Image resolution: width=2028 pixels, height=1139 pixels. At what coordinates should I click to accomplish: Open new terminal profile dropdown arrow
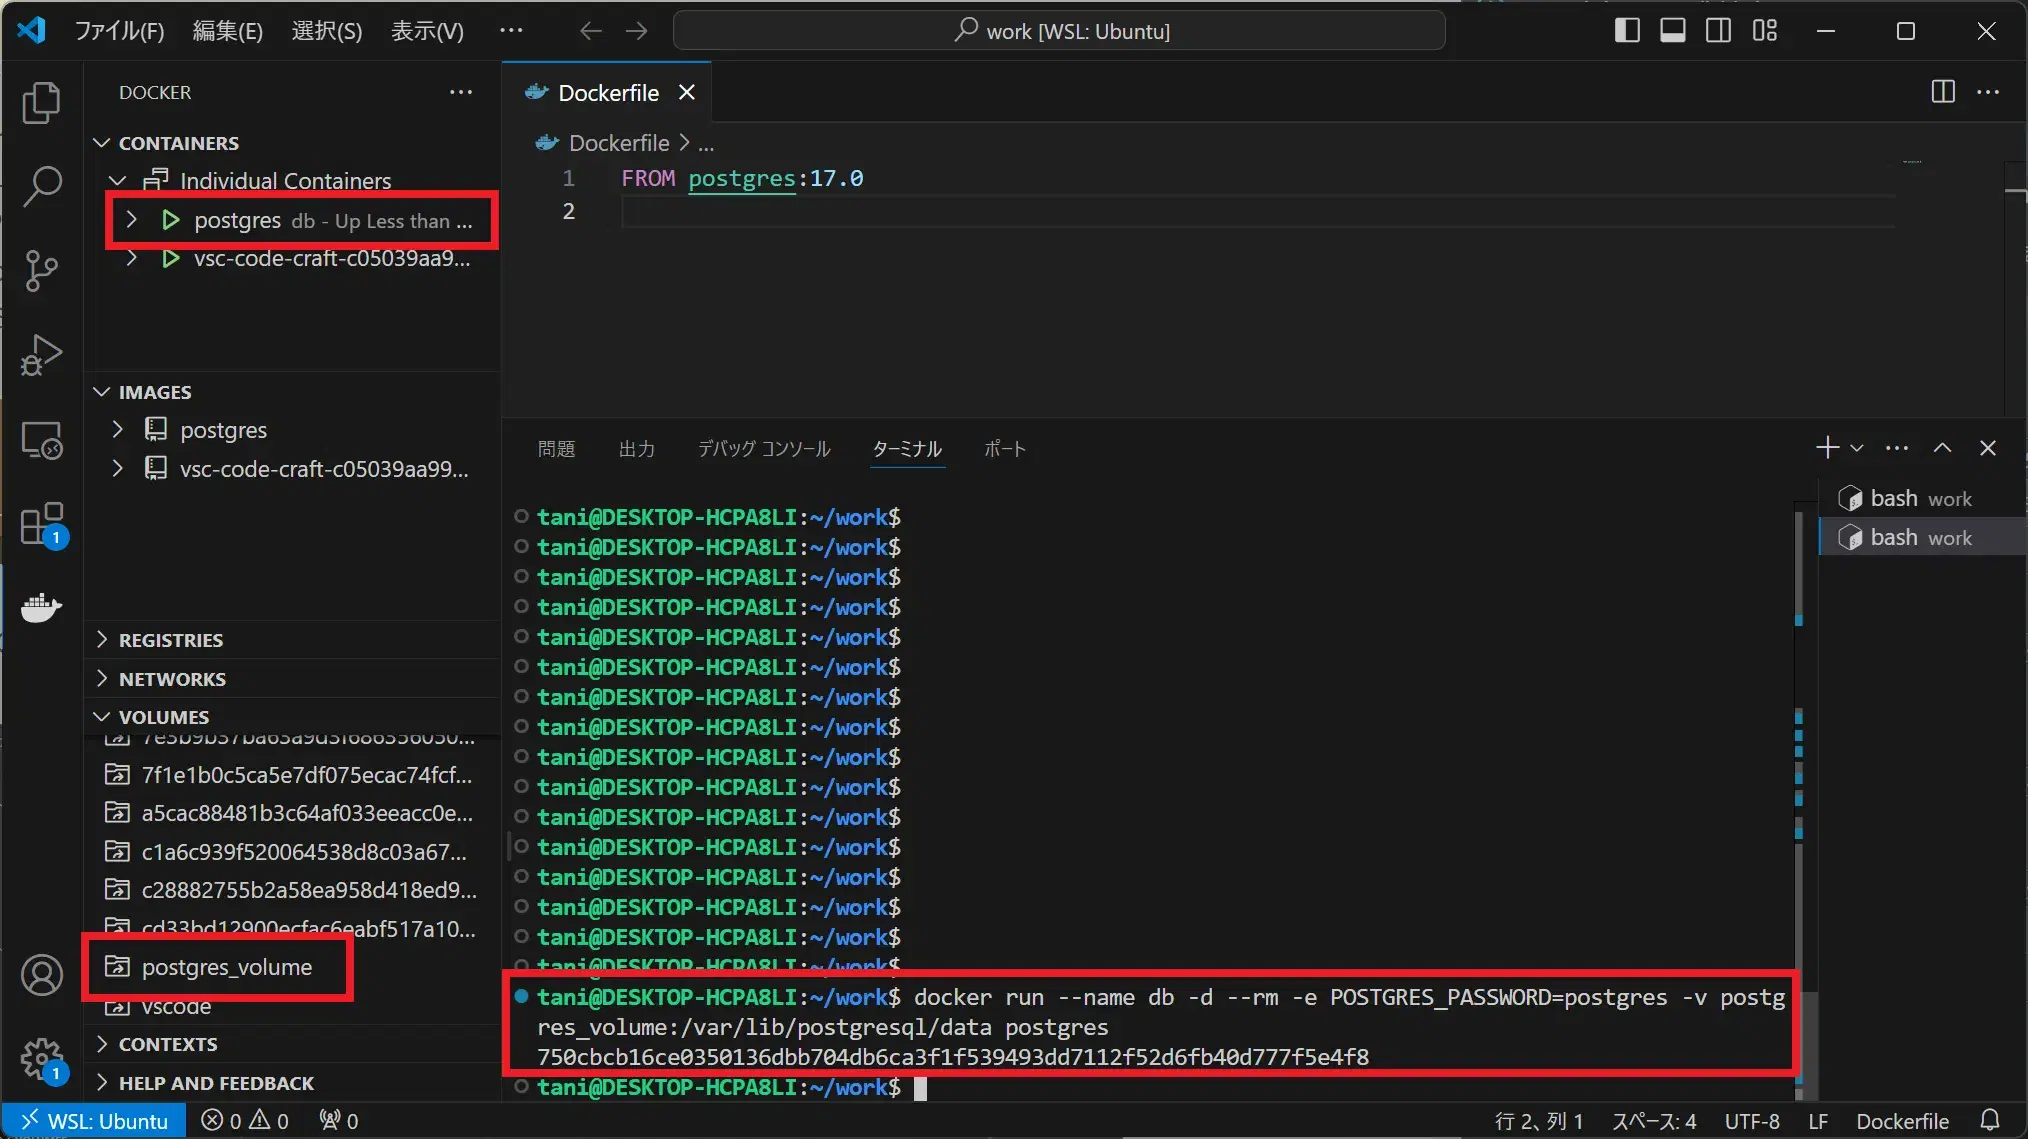(x=1857, y=448)
